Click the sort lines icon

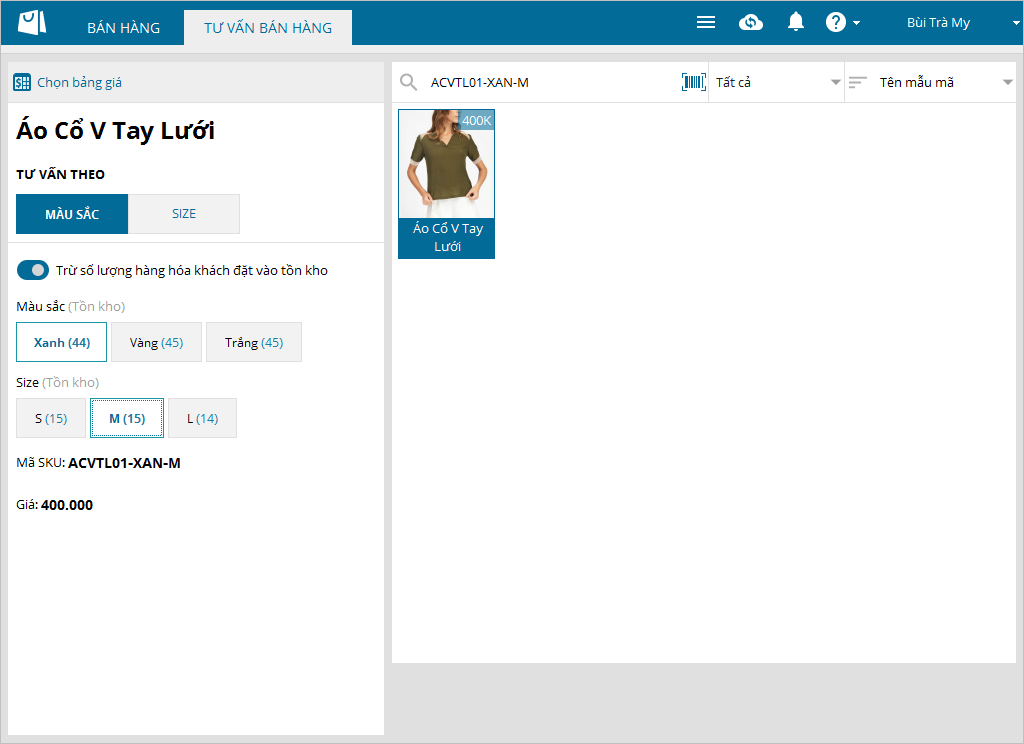pos(857,82)
